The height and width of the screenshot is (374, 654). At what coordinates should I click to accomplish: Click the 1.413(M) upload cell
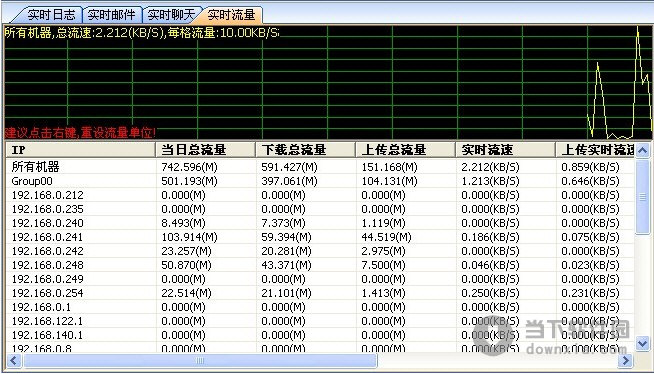coord(383,293)
